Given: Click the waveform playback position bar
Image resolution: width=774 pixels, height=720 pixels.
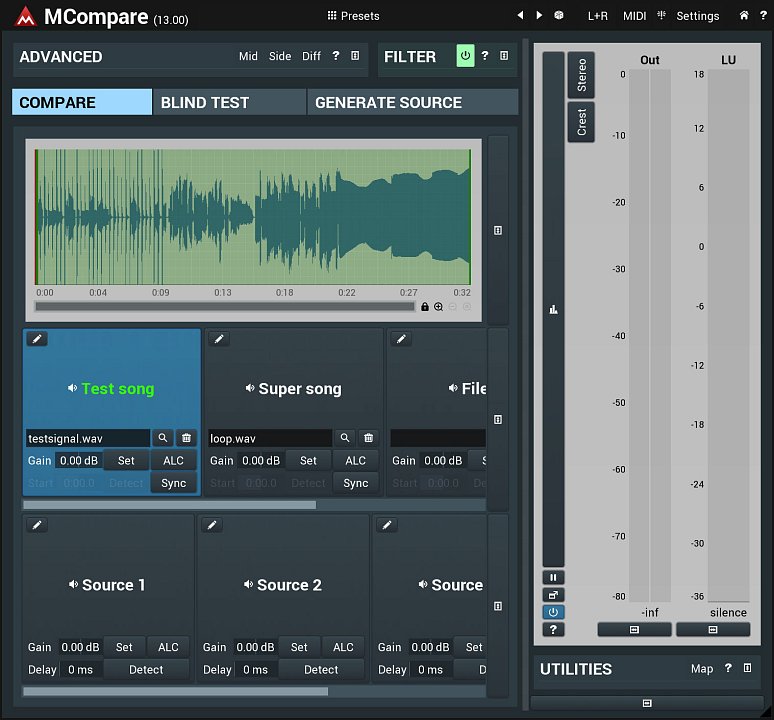Looking at the screenshot, I should pos(225,307).
